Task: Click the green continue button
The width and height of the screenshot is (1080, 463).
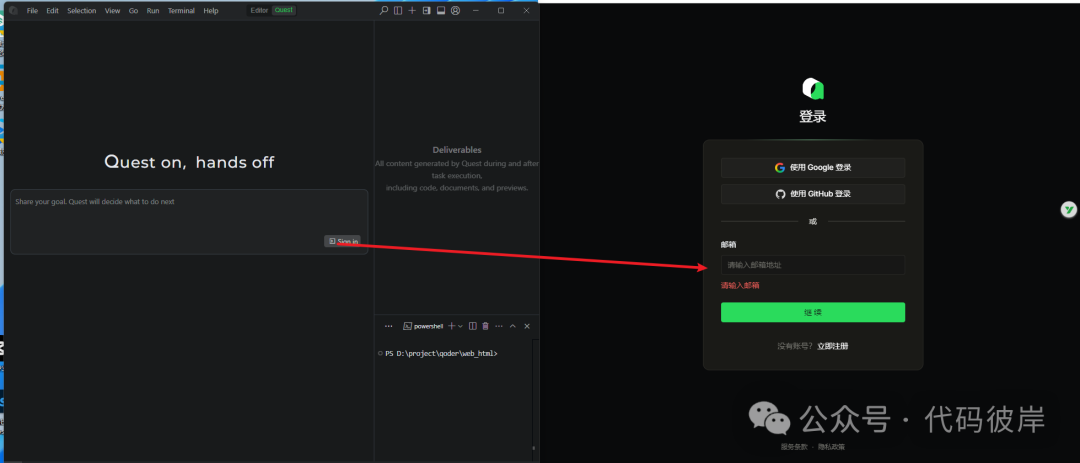Action: pos(813,312)
